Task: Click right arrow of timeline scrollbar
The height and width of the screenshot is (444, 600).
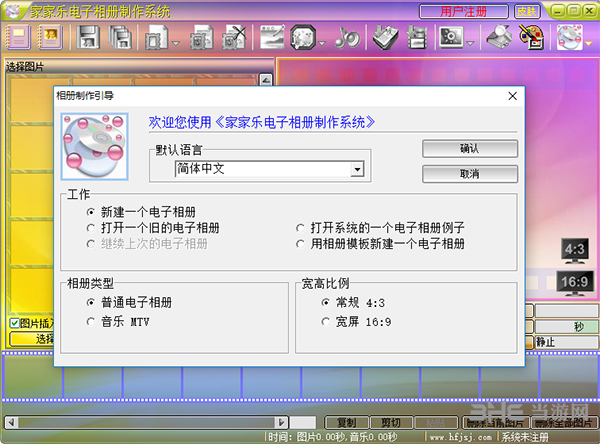Action: [281, 423]
